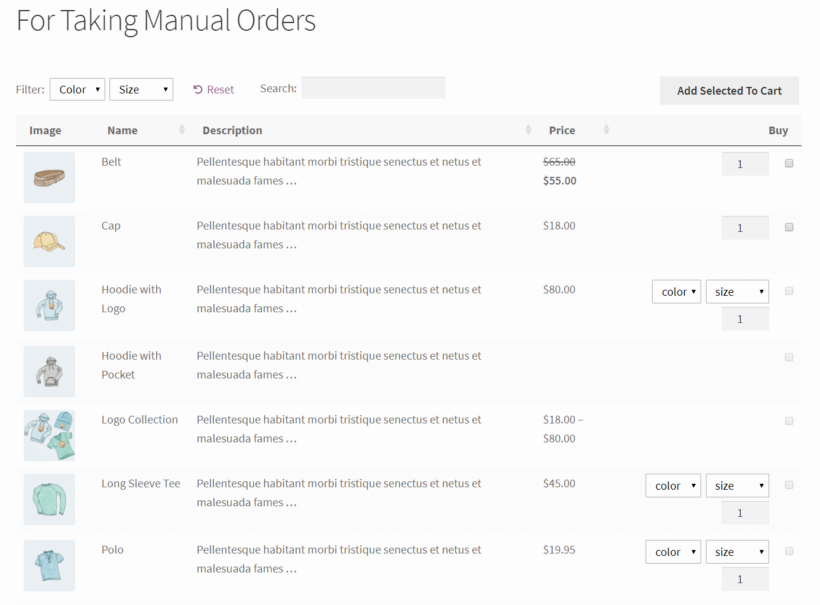Open the Logo Collection thumbnail
Screen dimensions: 820x605
[49, 435]
